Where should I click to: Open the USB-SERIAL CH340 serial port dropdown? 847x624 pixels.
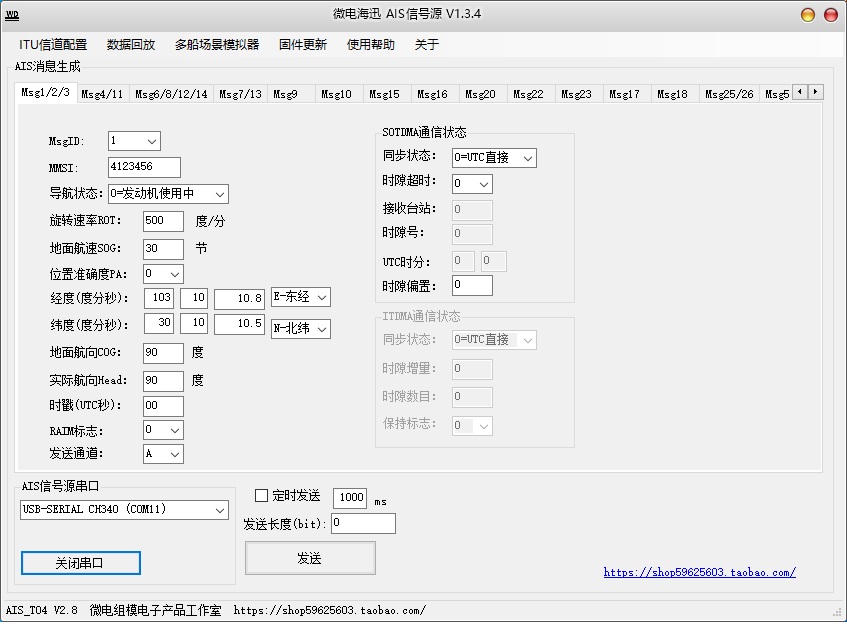[124, 509]
